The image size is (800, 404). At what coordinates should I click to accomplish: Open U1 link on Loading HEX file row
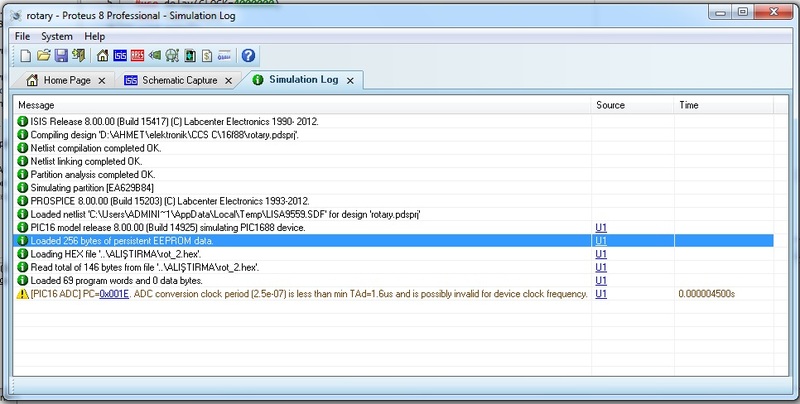coord(601,254)
